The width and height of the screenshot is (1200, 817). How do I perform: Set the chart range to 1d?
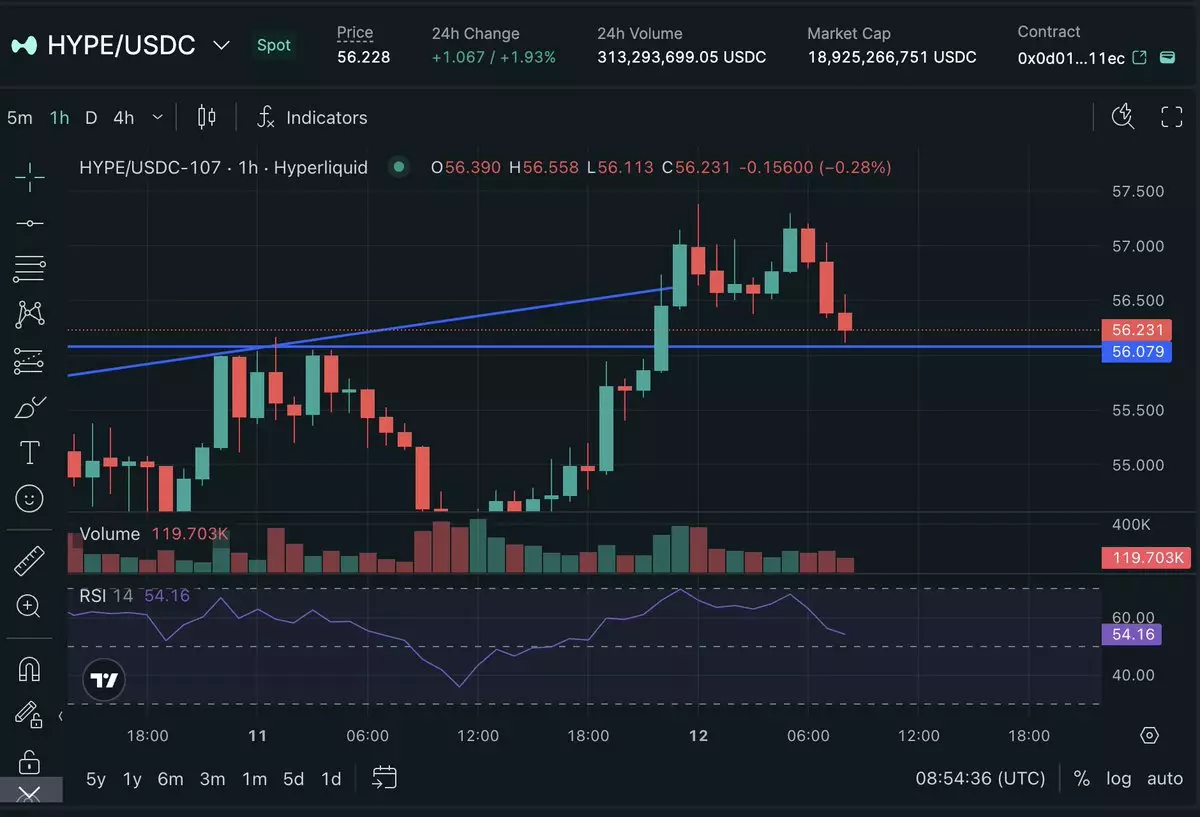[x=331, y=779]
